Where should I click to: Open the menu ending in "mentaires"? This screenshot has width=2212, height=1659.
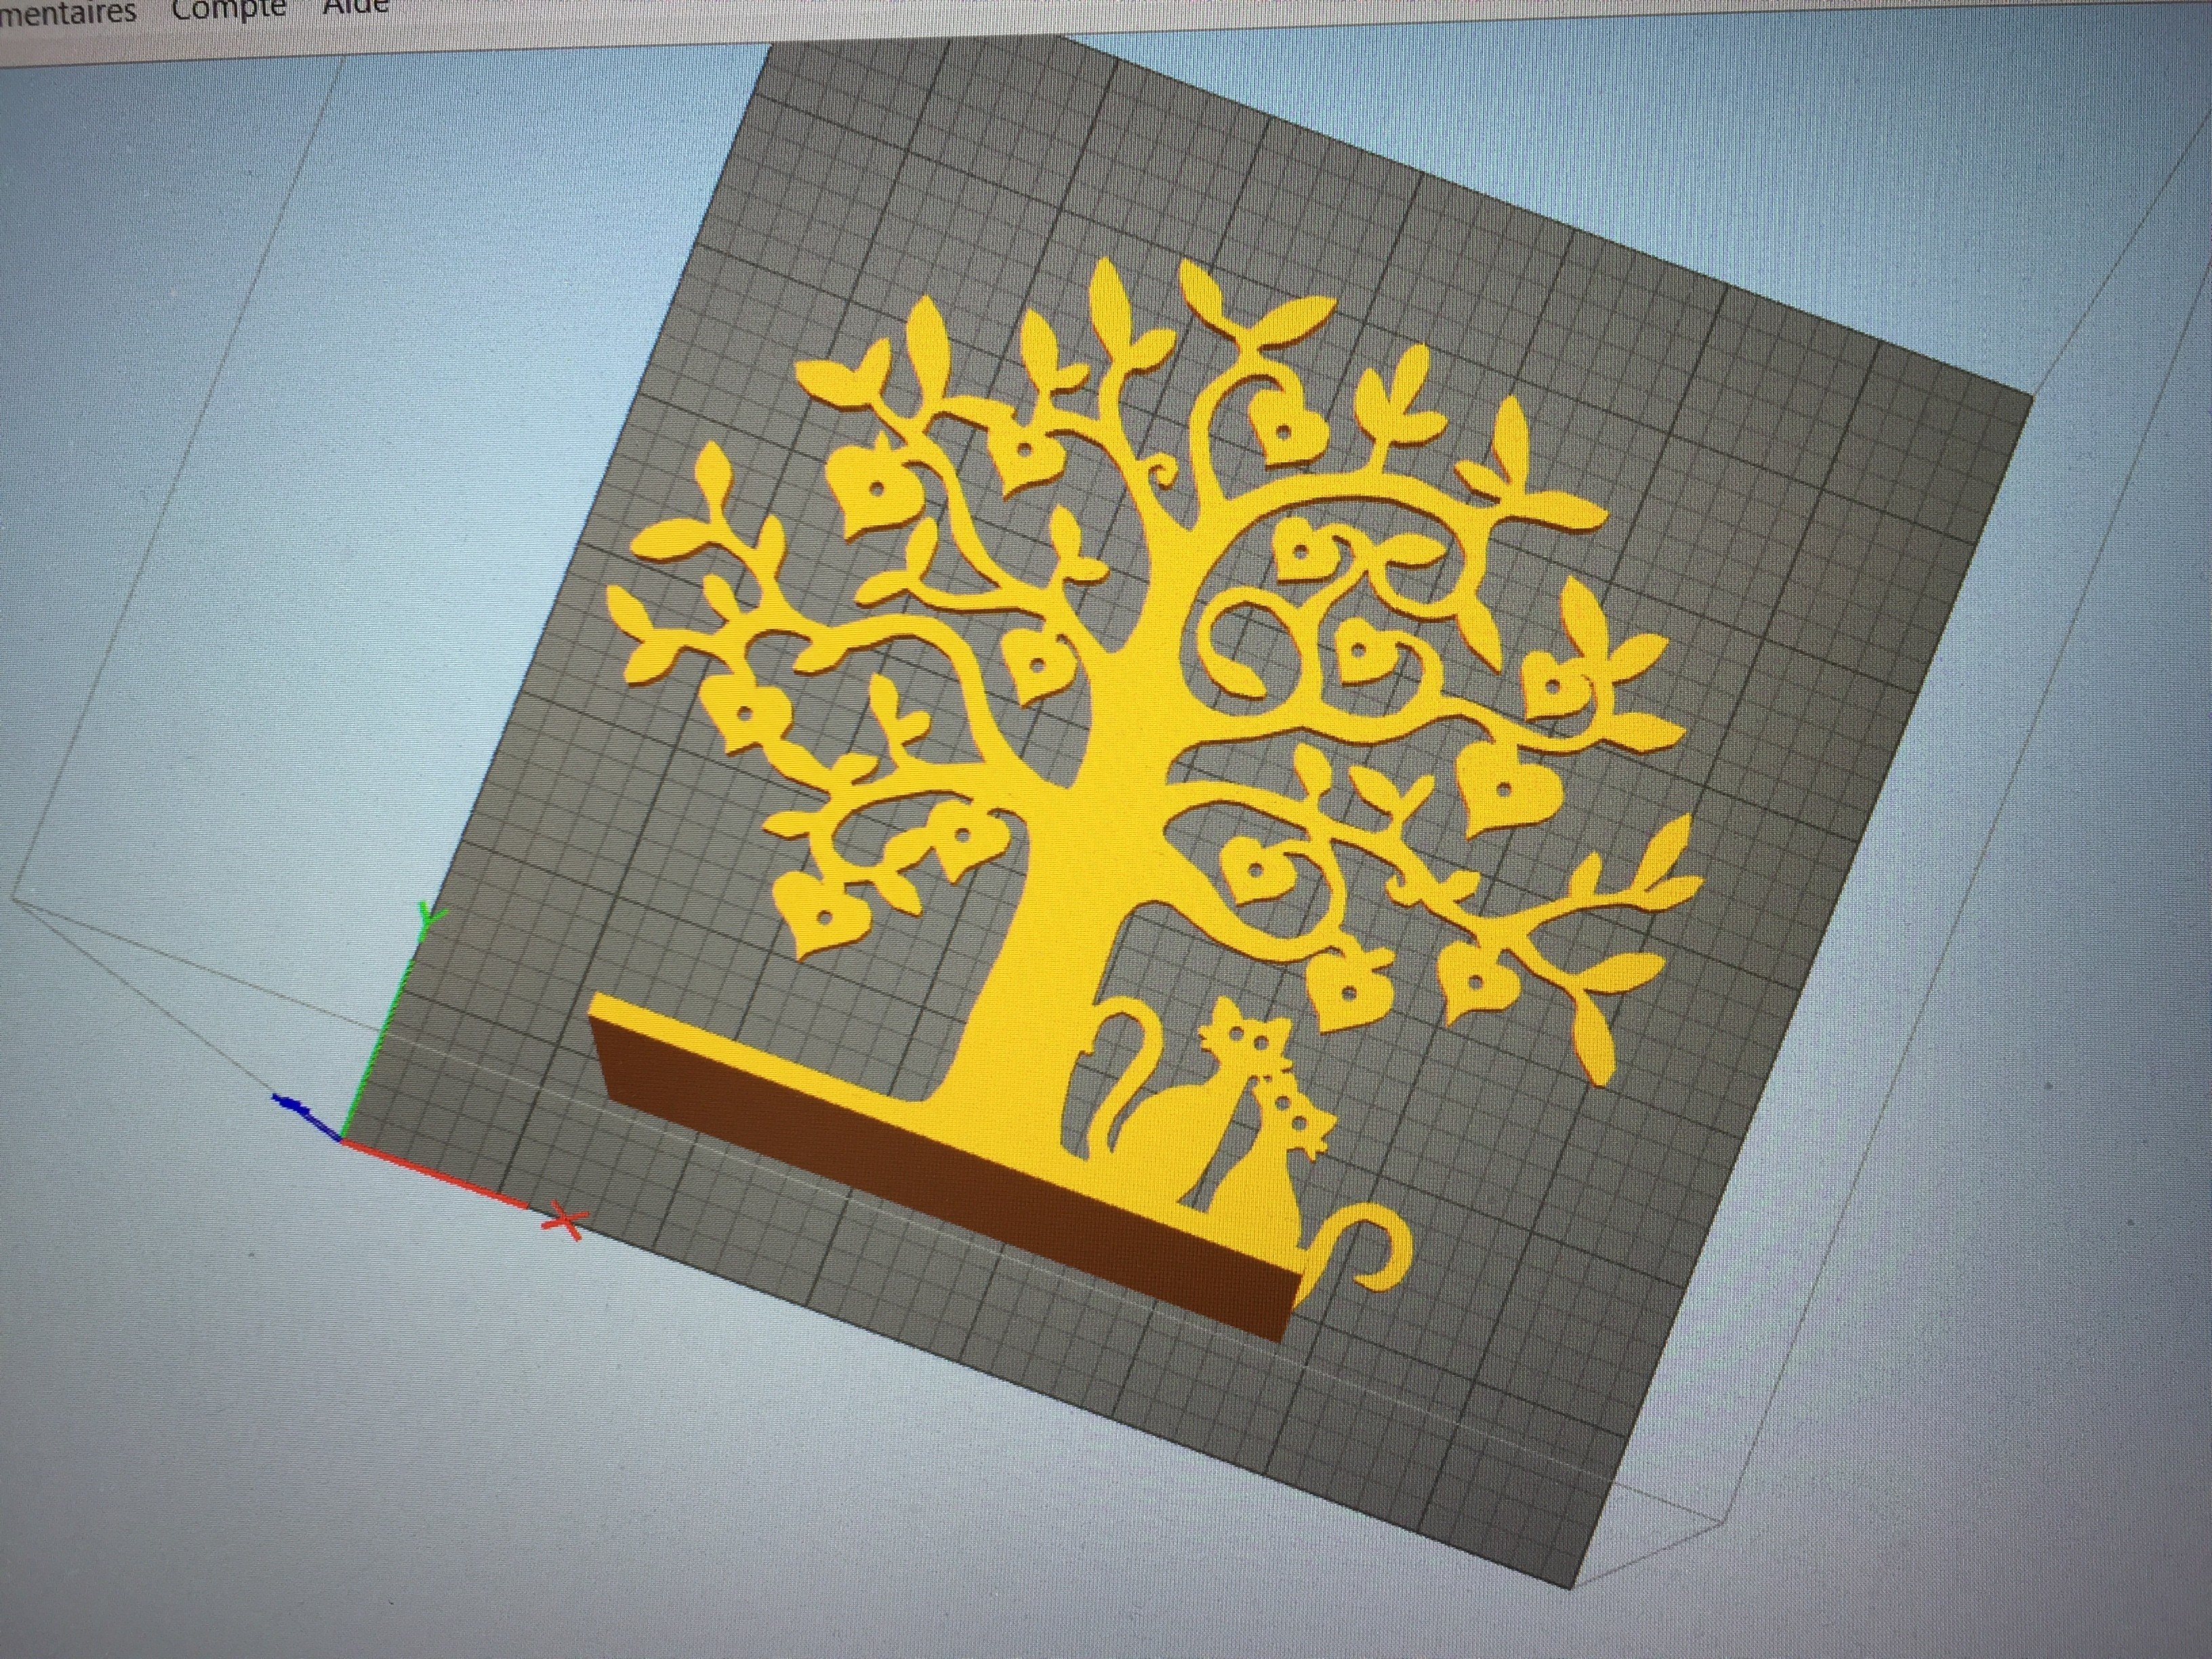point(68,14)
